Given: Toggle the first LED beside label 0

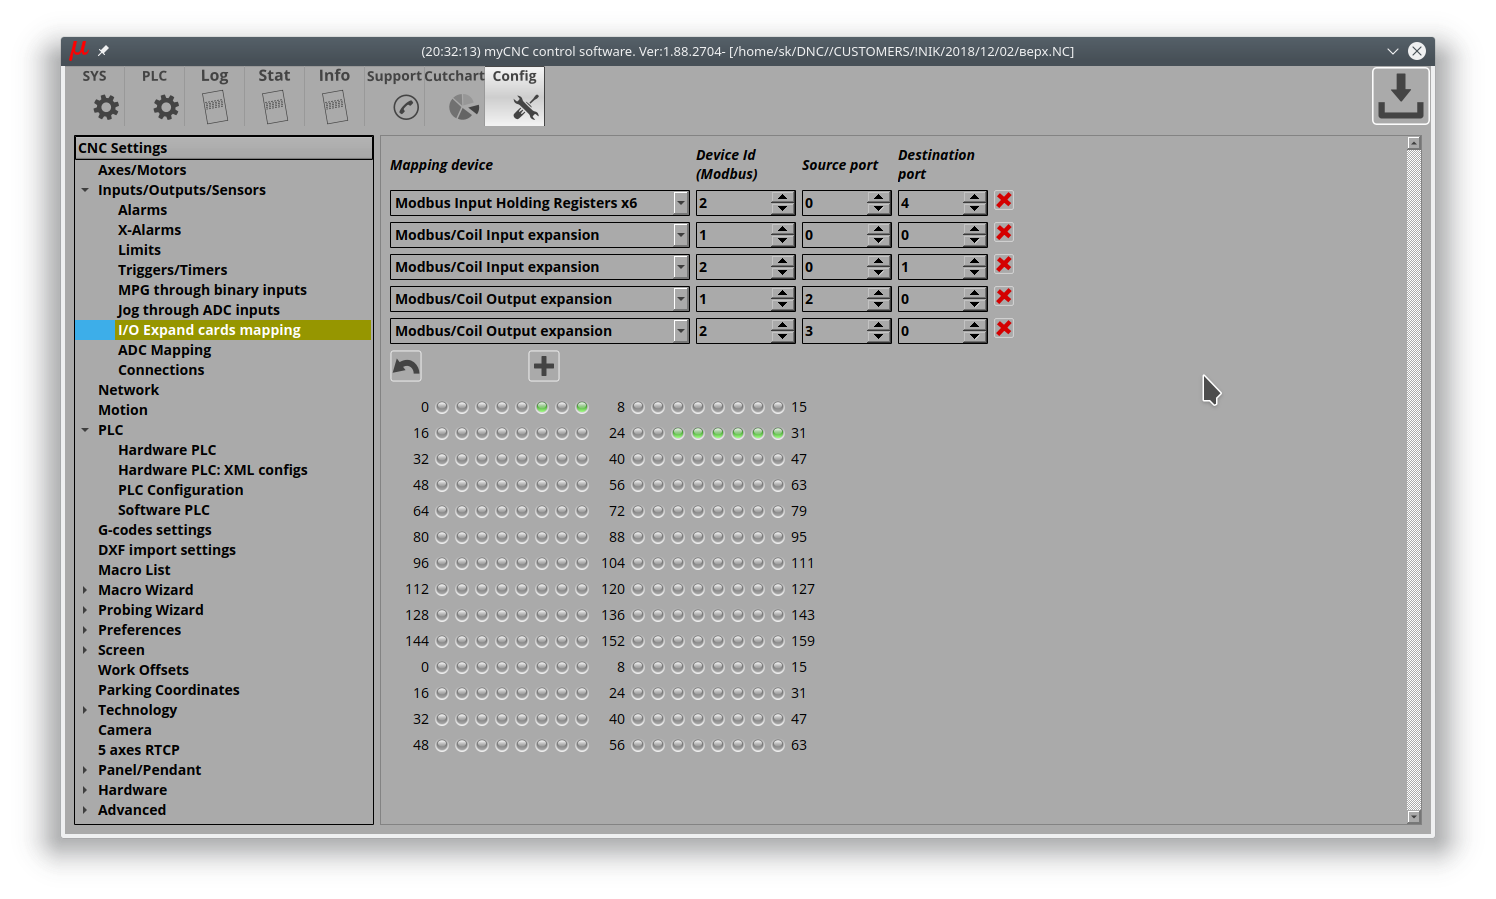Looking at the screenshot, I should click(x=442, y=407).
